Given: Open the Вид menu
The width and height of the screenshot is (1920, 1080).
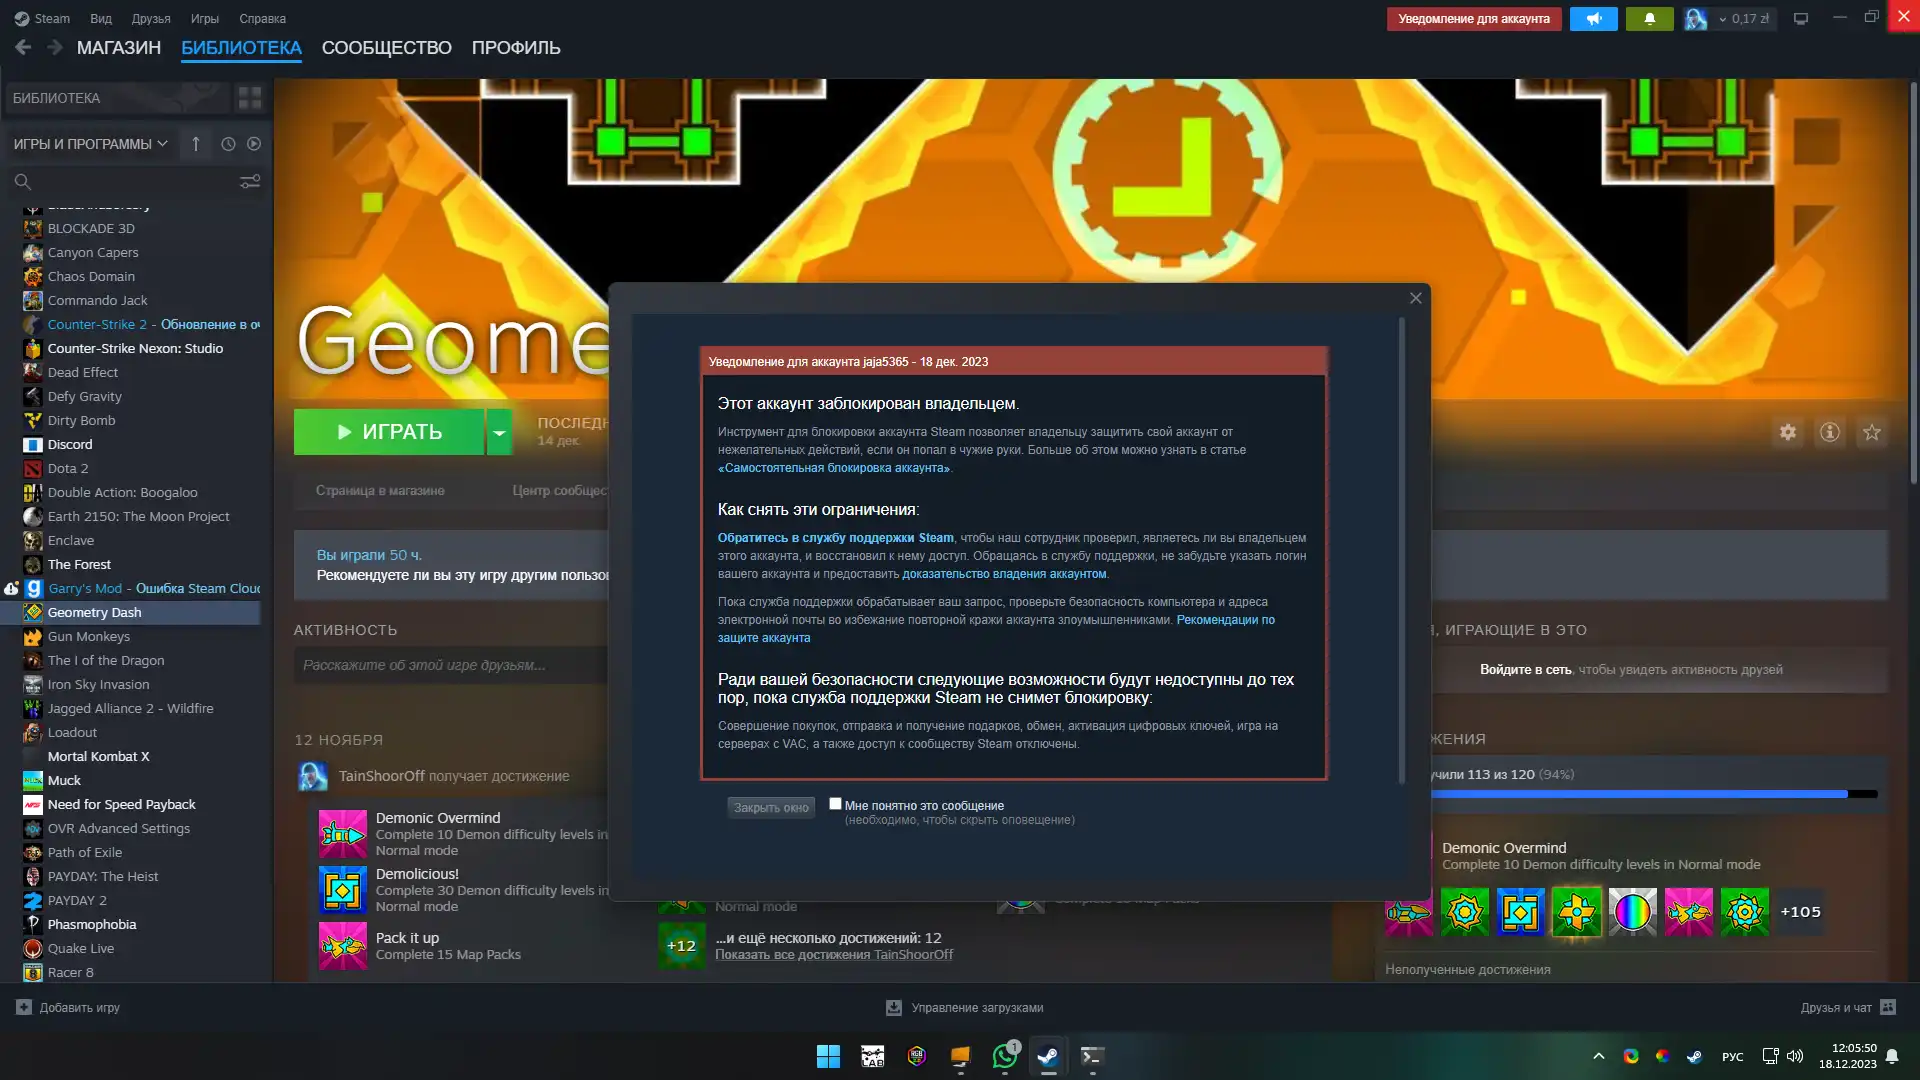Looking at the screenshot, I should pyautogui.click(x=101, y=18).
